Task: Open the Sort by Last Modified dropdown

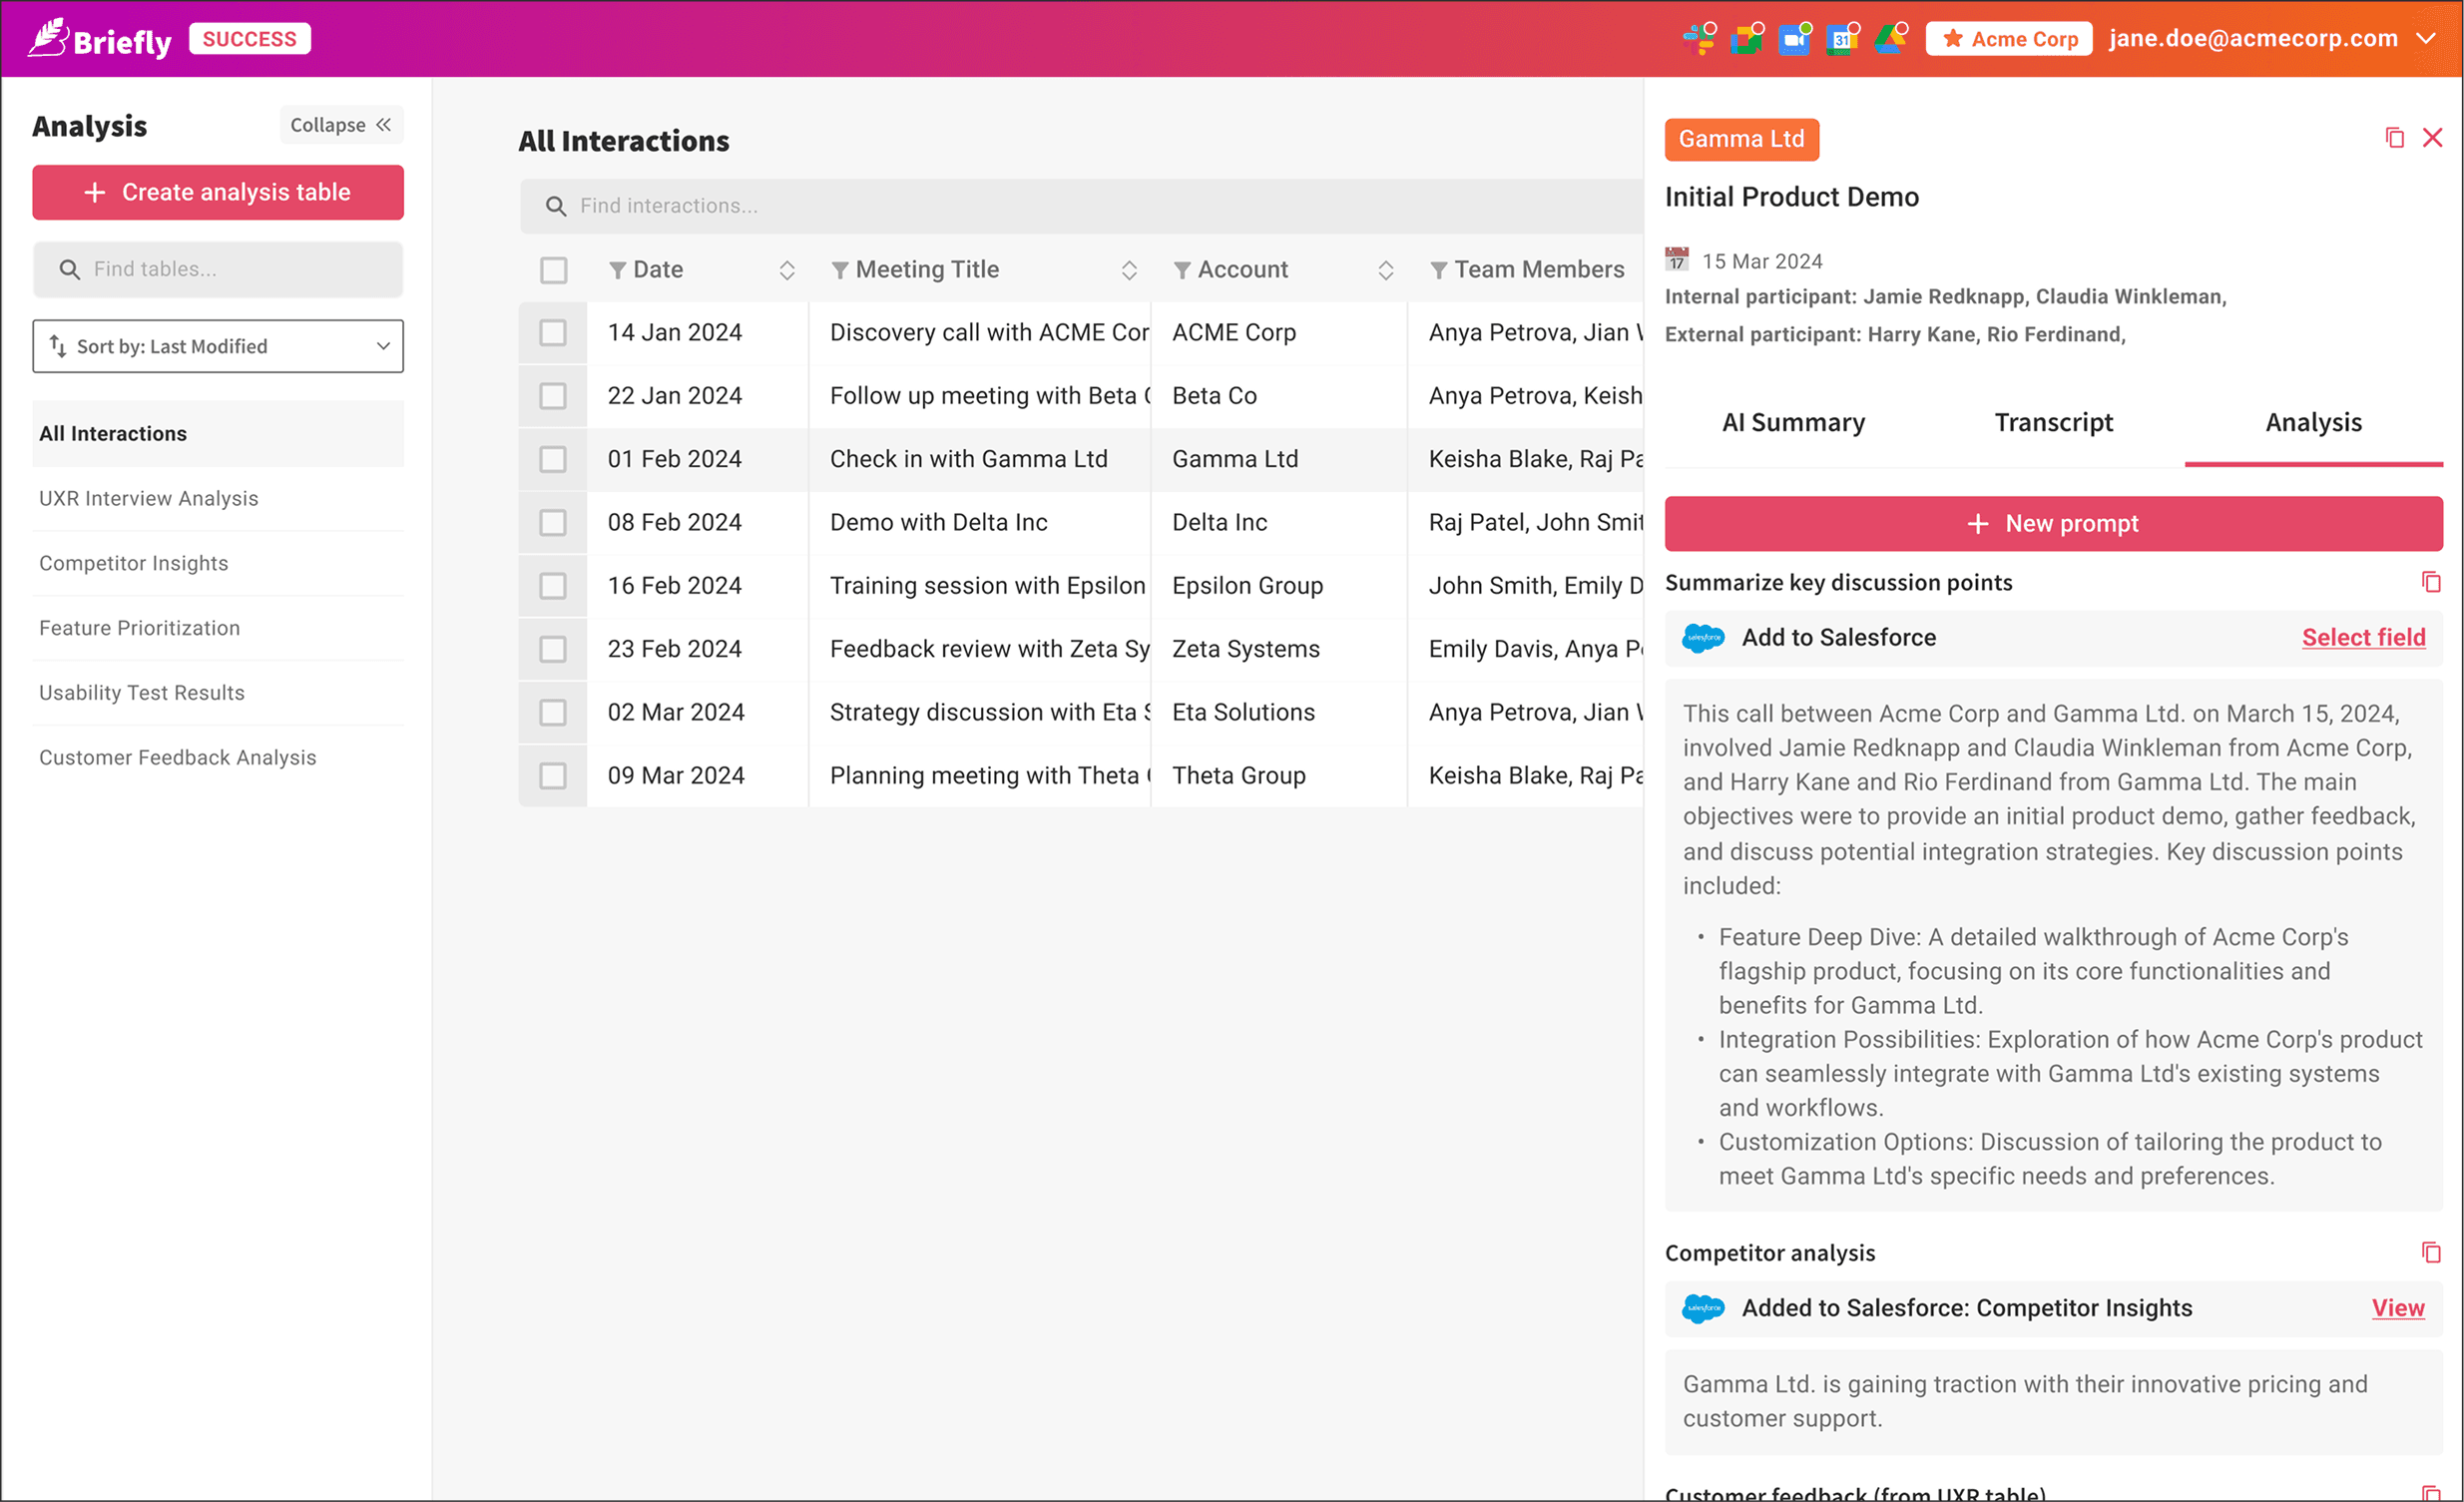Action: (218, 346)
